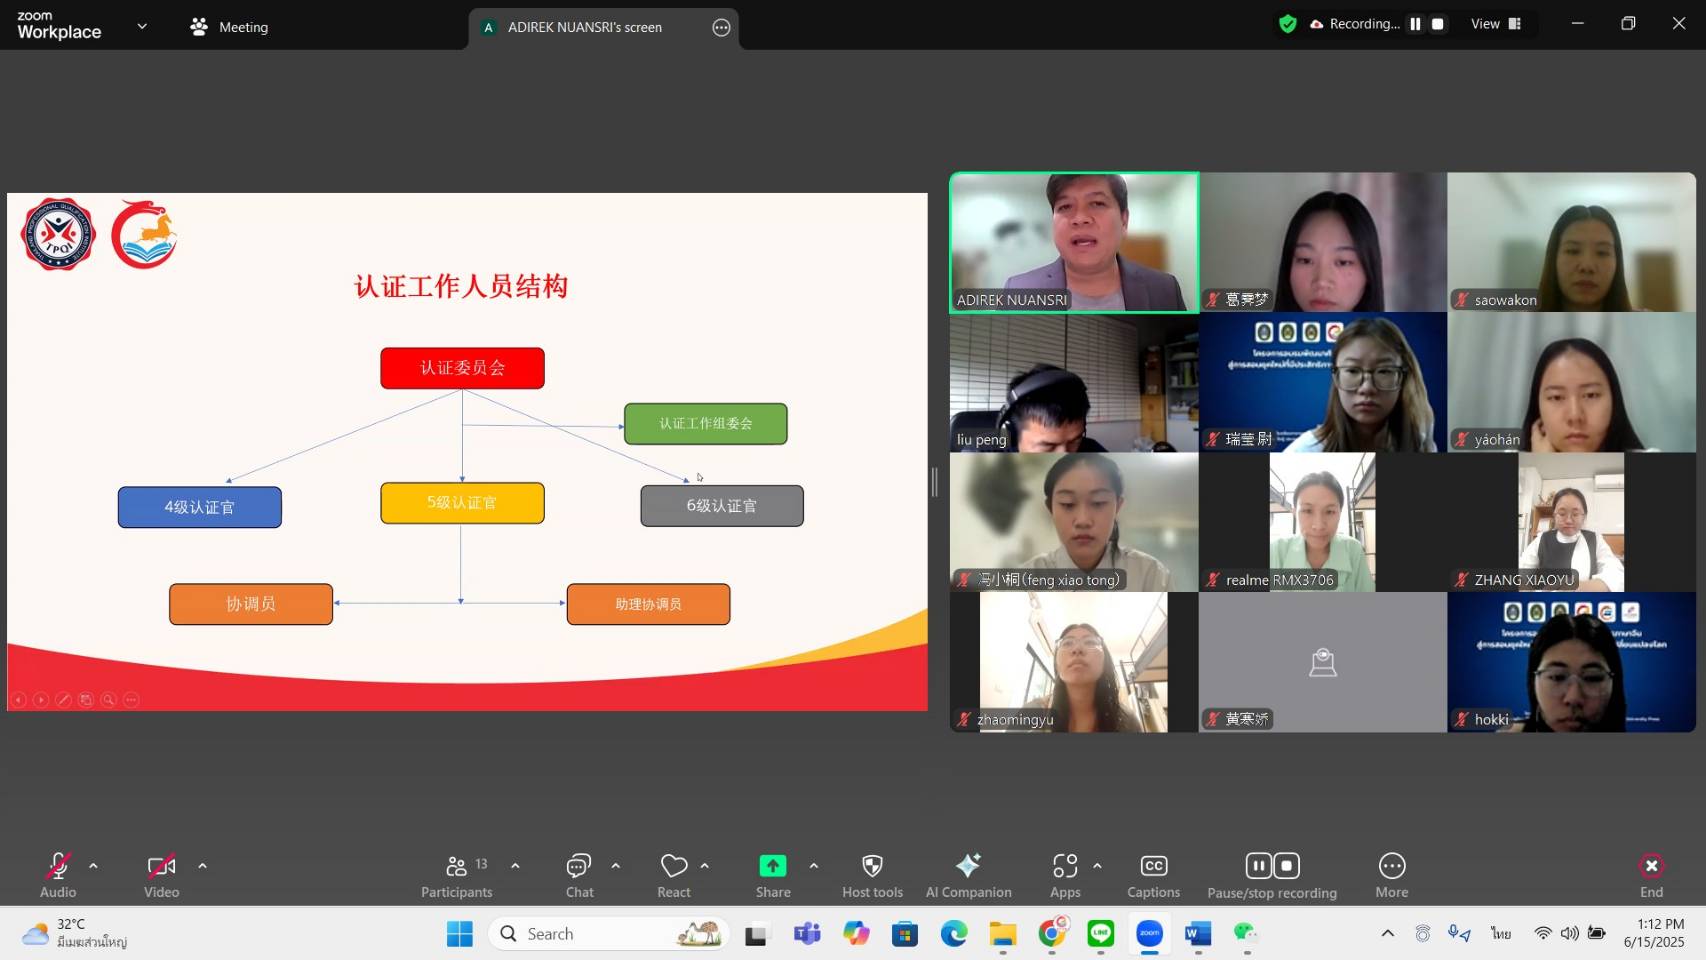This screenshot has width=1706, height=960.
Task: Open the Chat panel
Action: point(579,875)
